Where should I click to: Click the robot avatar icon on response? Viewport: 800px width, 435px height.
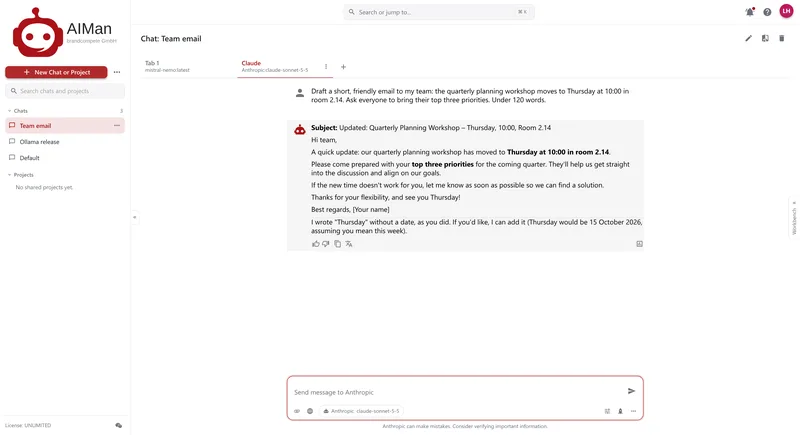pyautogui.click(x=299, y=130)
